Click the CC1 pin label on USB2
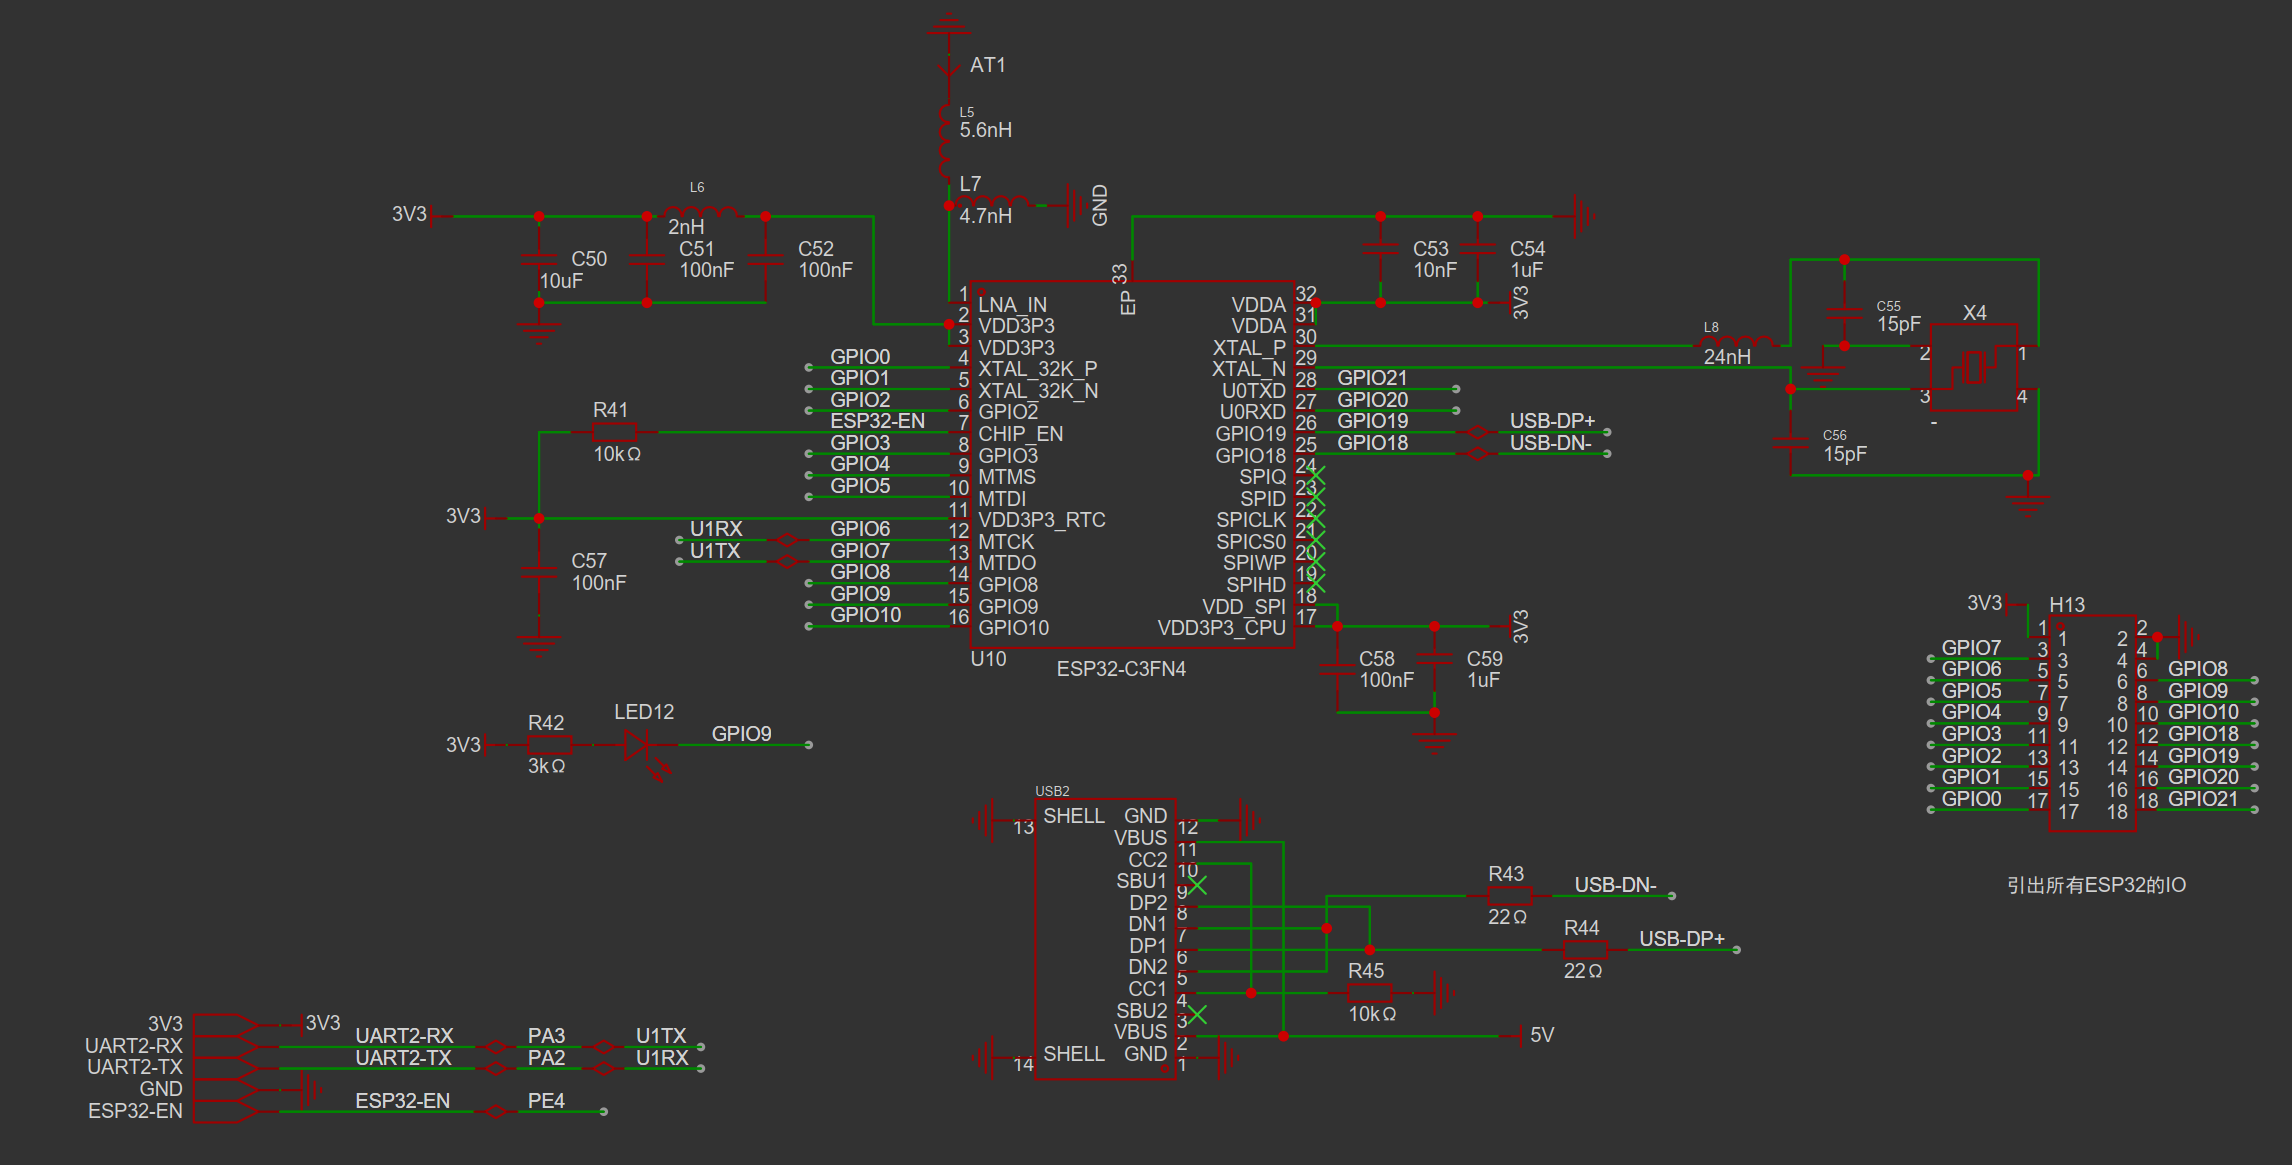2292x1165 pixels. 1147,989
